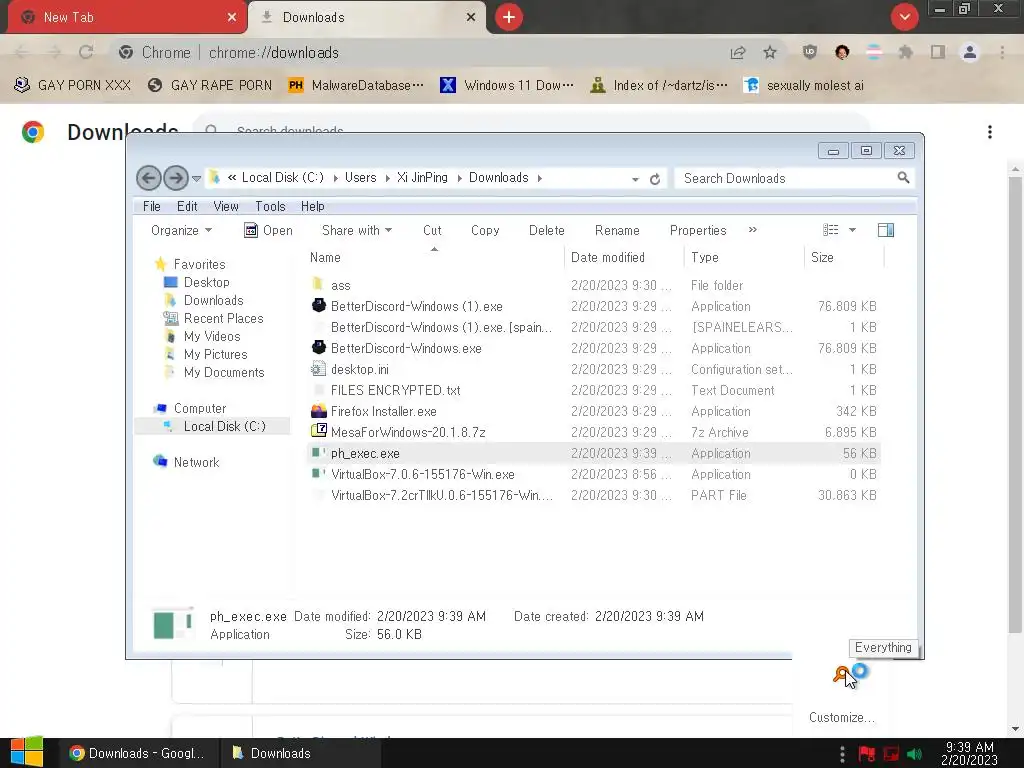Select Recent Places in navigation pane
Screen dimensions: 1024x768
[x=223, y=318]
